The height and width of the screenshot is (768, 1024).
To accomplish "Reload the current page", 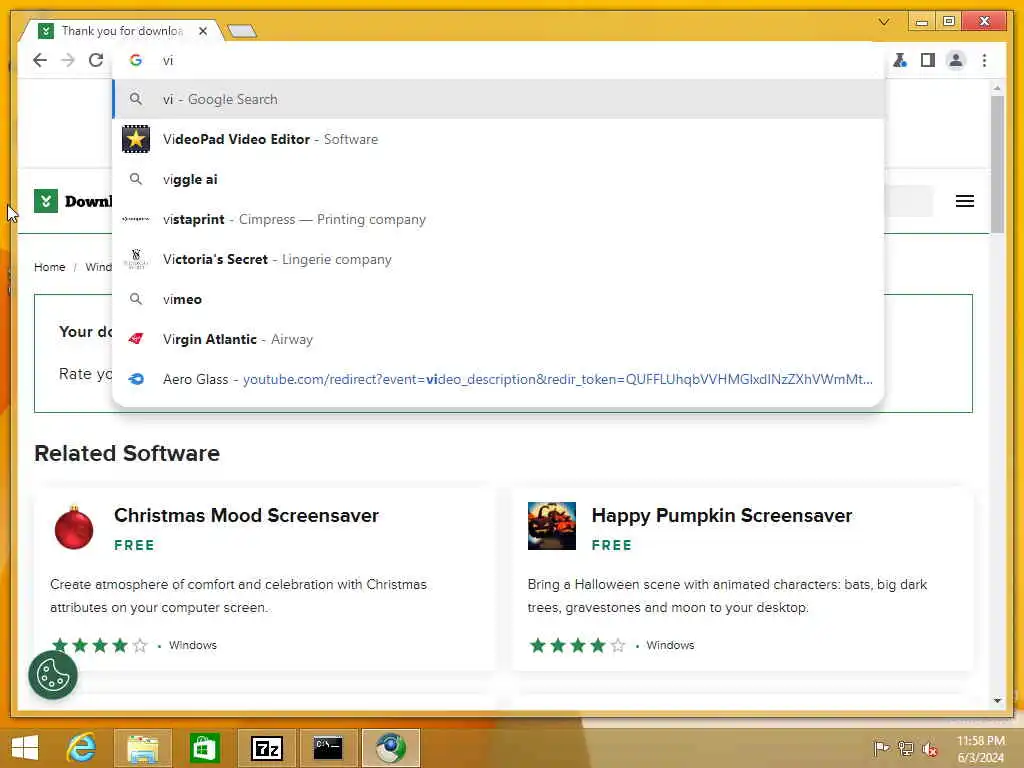I will [96, 60].
